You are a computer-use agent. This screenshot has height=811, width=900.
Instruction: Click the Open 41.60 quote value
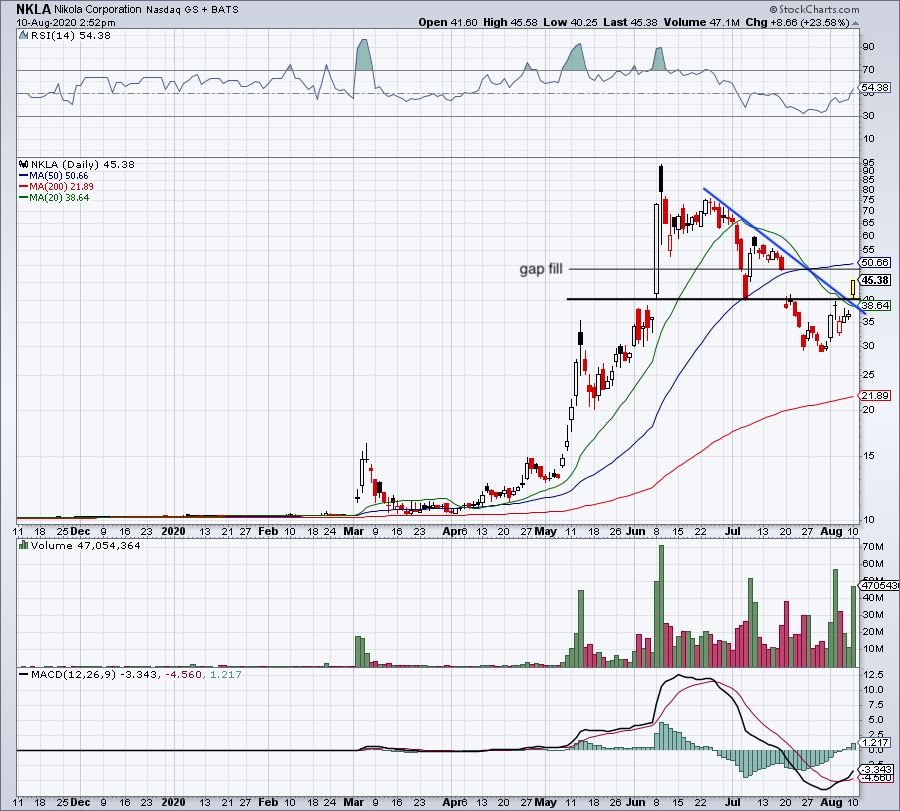point(448,22)
